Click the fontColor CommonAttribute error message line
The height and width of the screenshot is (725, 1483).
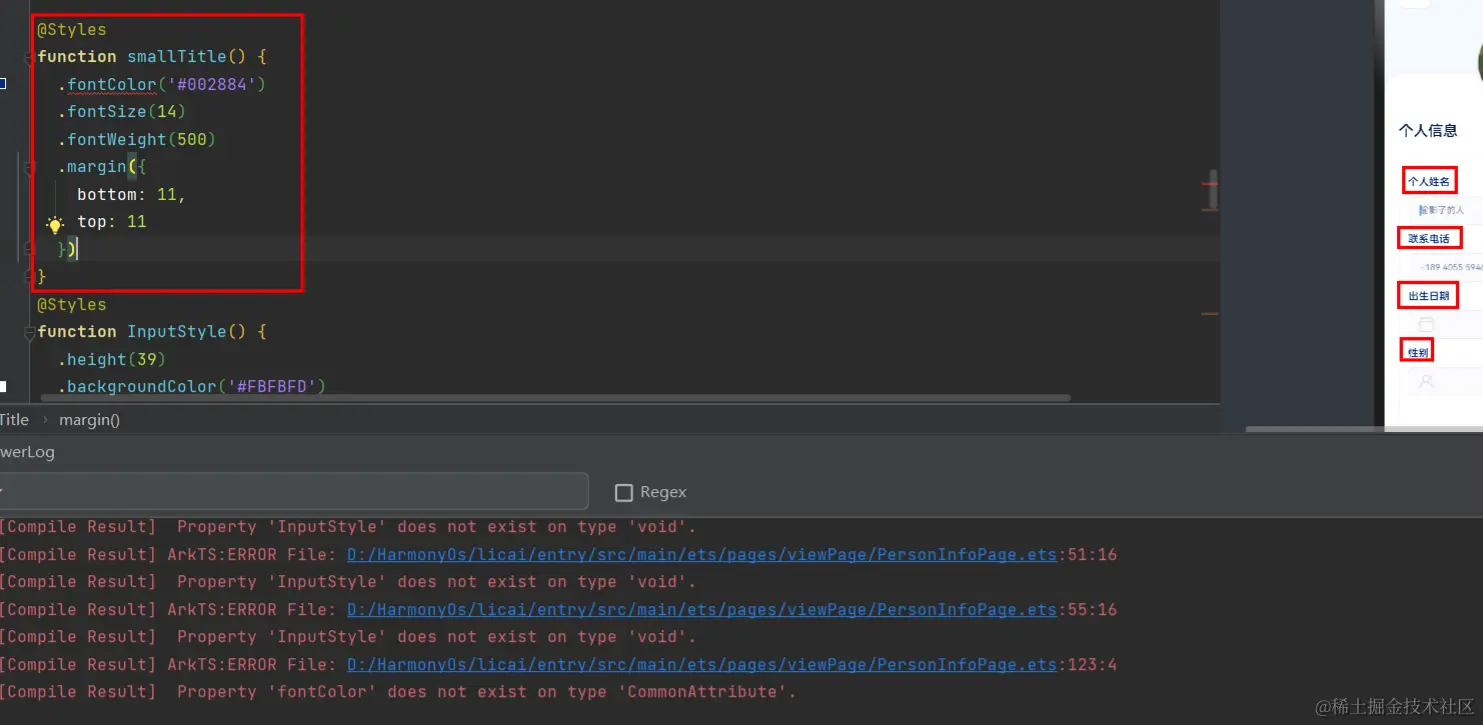pos(399,692)
